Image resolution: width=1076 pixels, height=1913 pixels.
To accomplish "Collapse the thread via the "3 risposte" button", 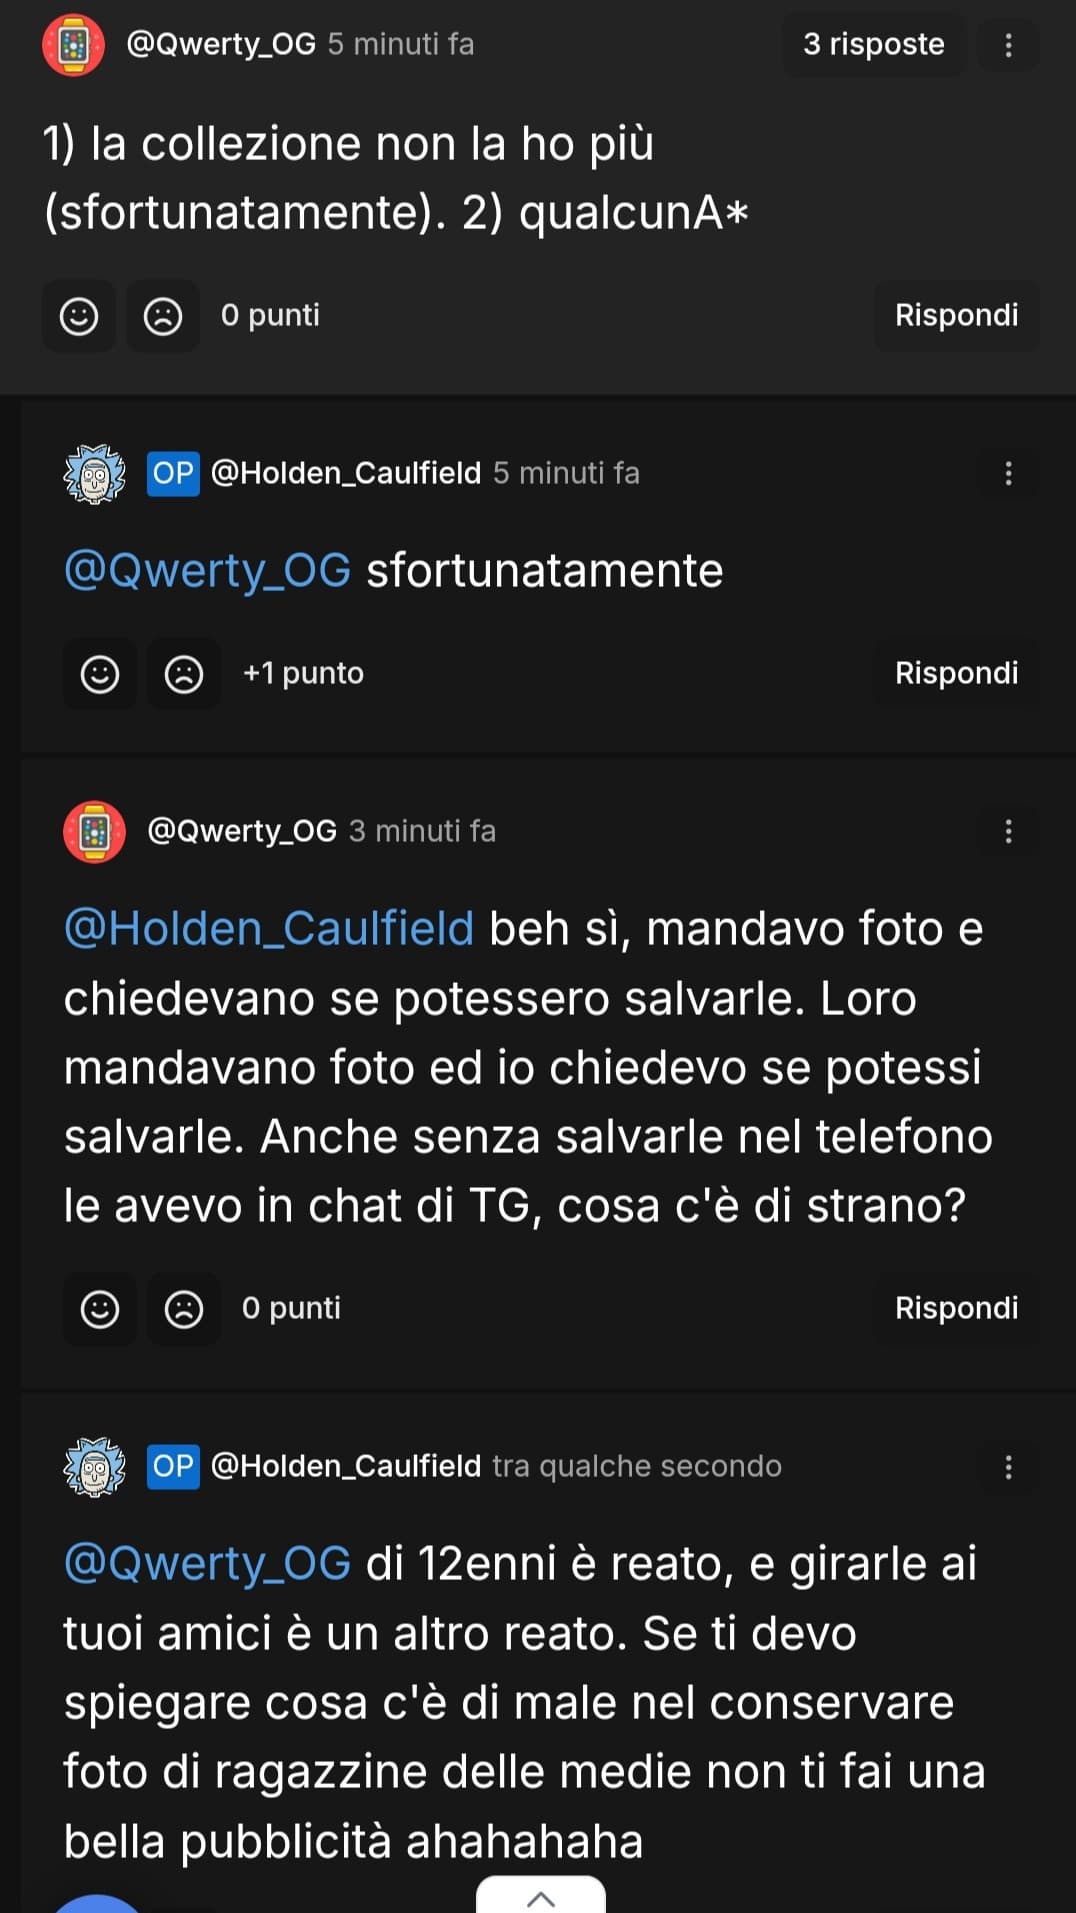I will [874, 45].
